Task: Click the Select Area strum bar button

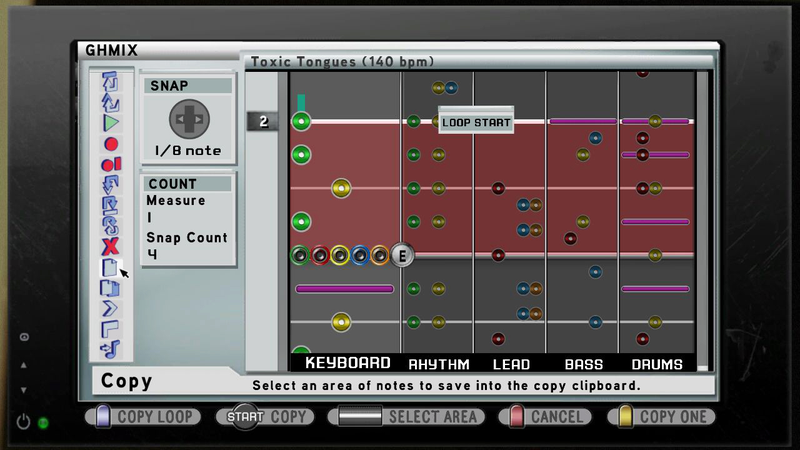Action: (406, 416)
